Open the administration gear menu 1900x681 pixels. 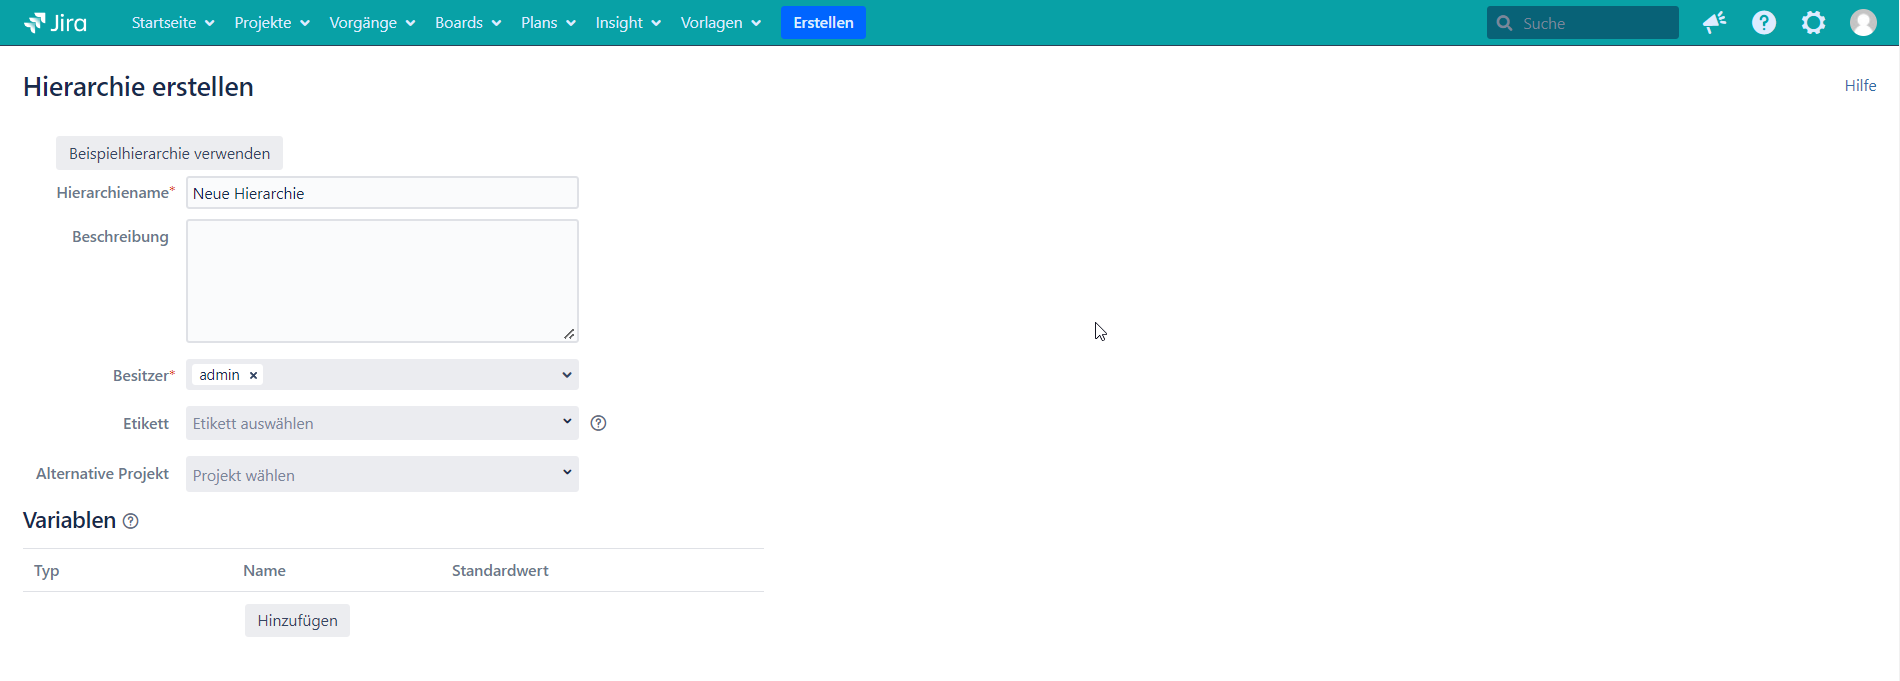click(1813, 23)
